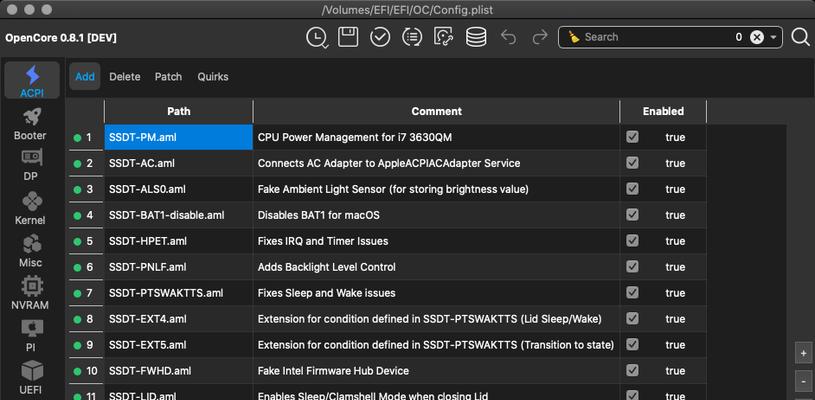
Task: Toggle Enabled checkbox for SSDT-EXT4.aml
Action: [632, 318]
